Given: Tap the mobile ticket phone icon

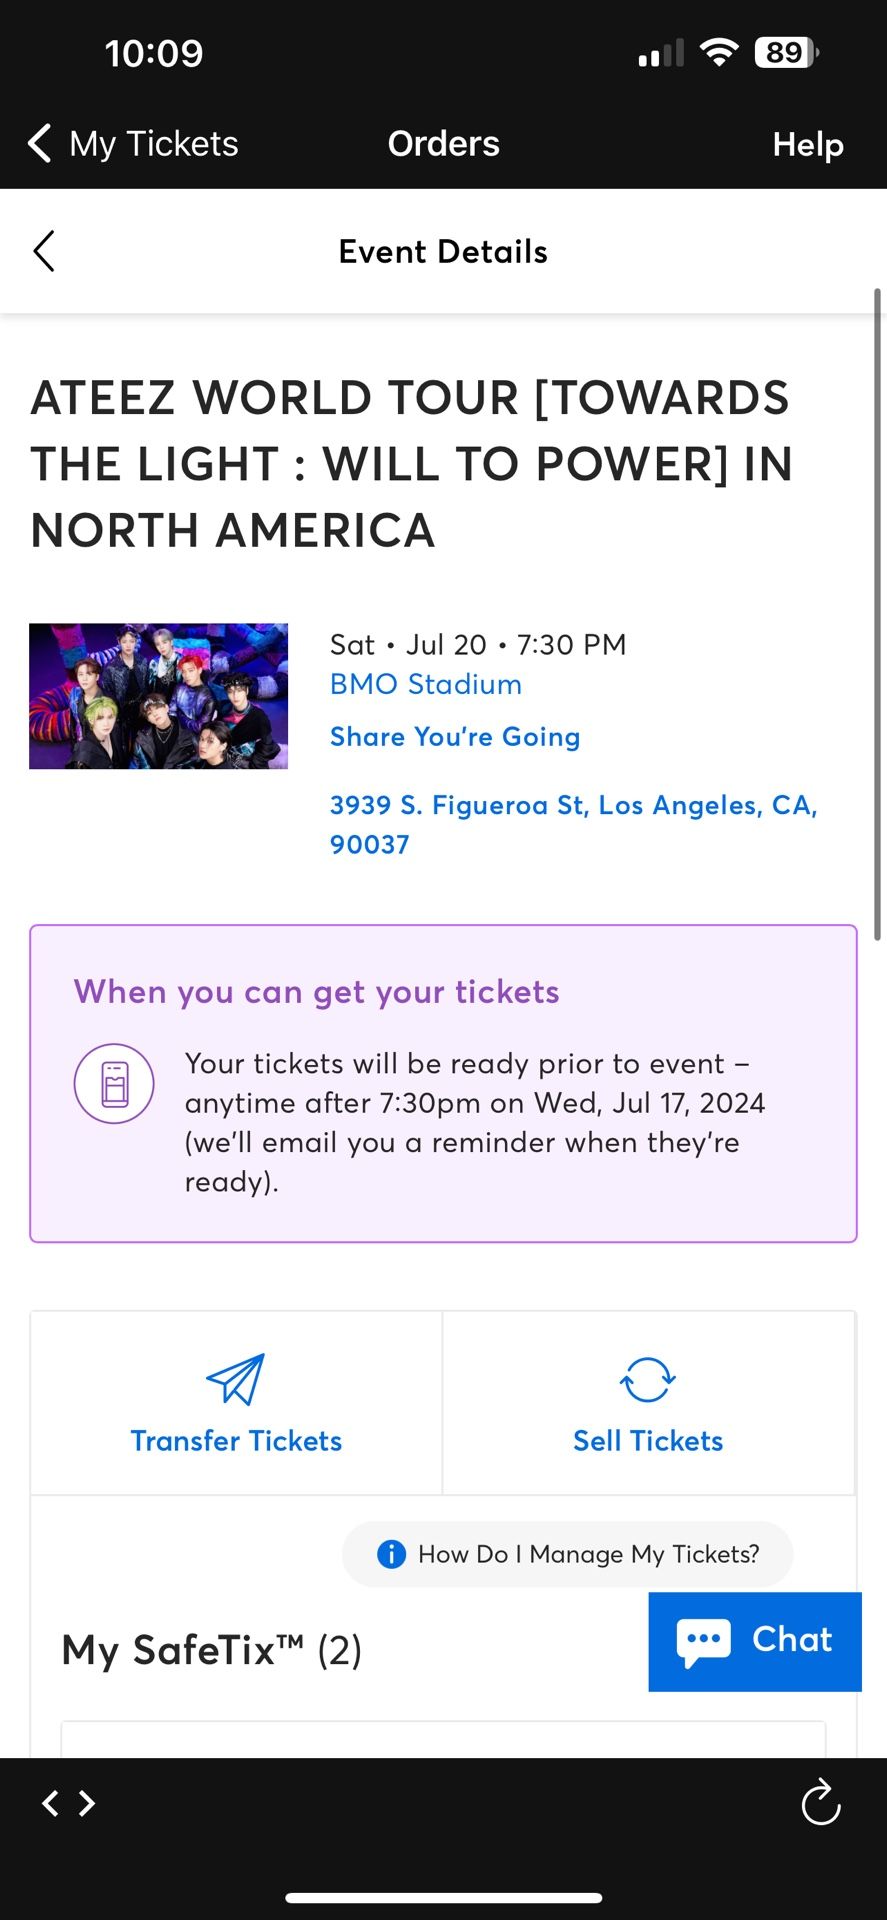Looking at the screenshot, I should (x=114, y=1084).
